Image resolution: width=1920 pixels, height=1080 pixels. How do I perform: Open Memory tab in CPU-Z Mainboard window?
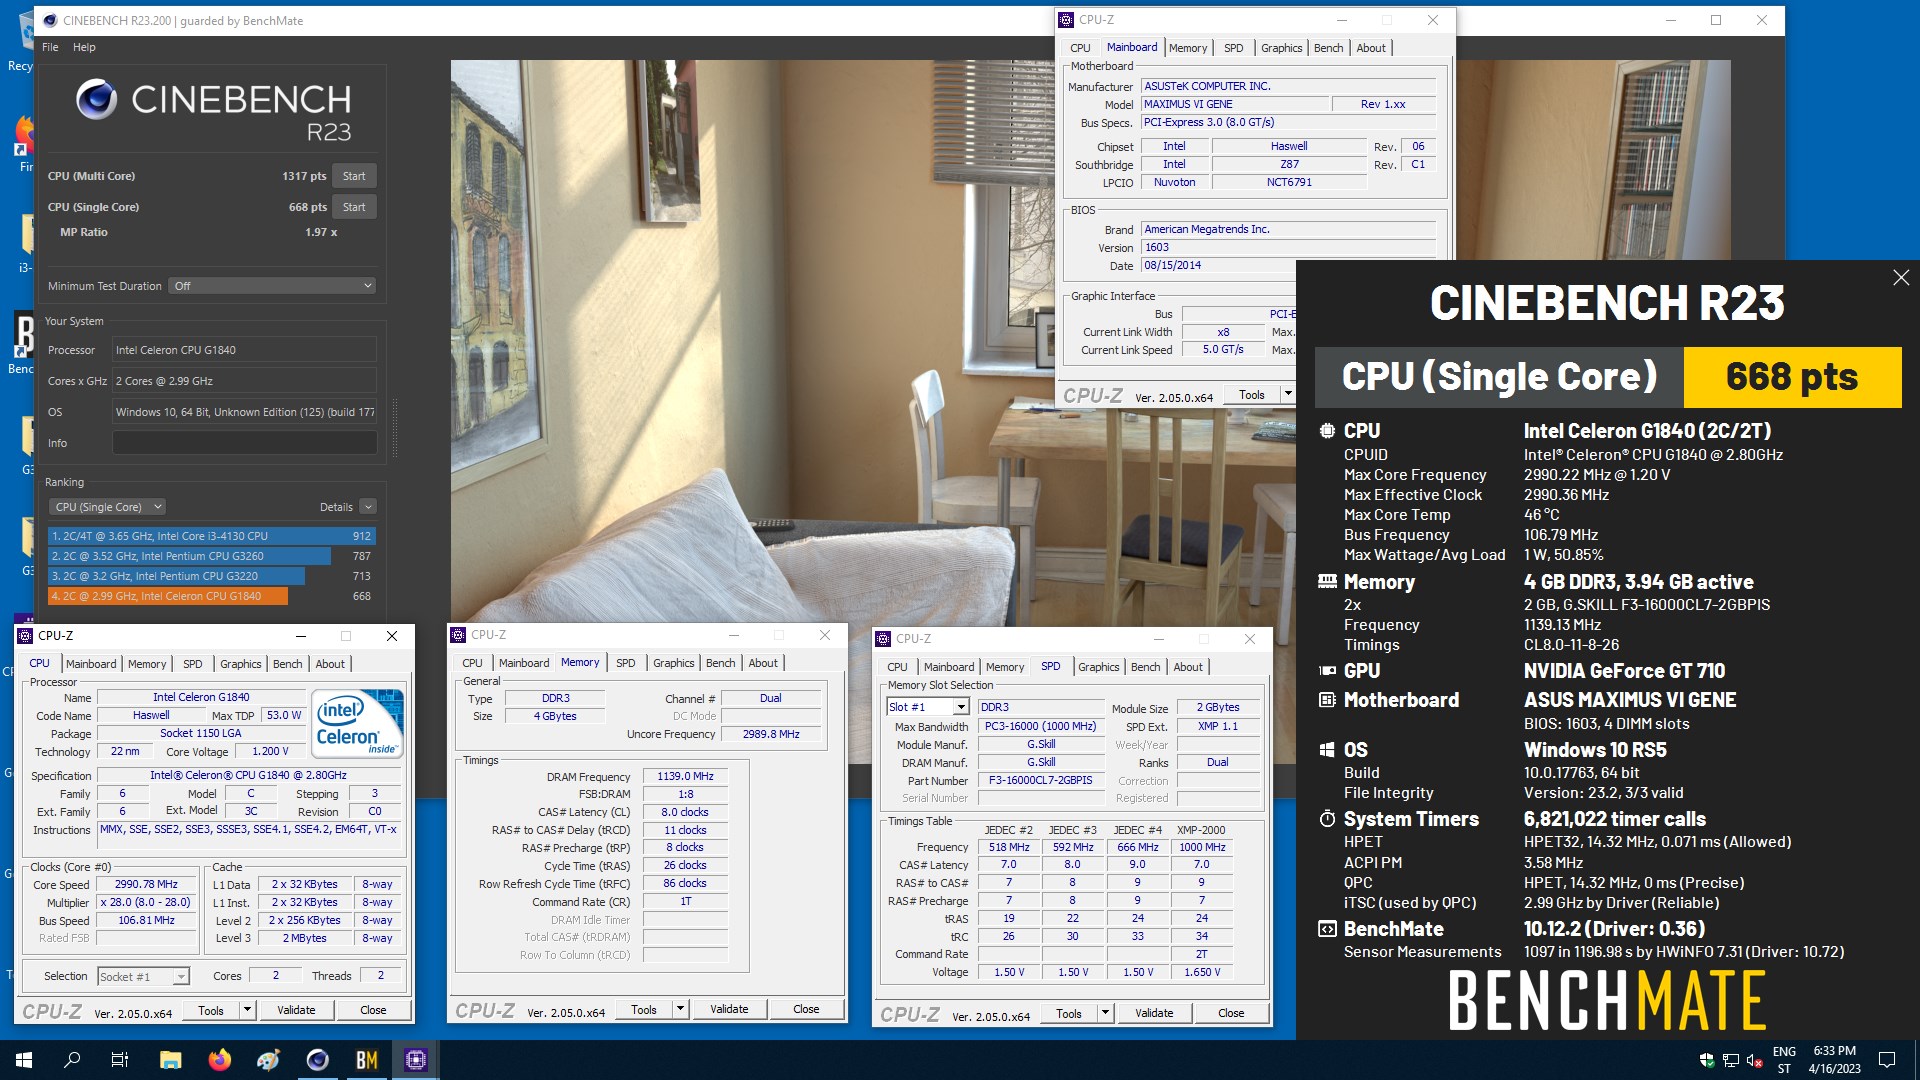point(1187,48)
